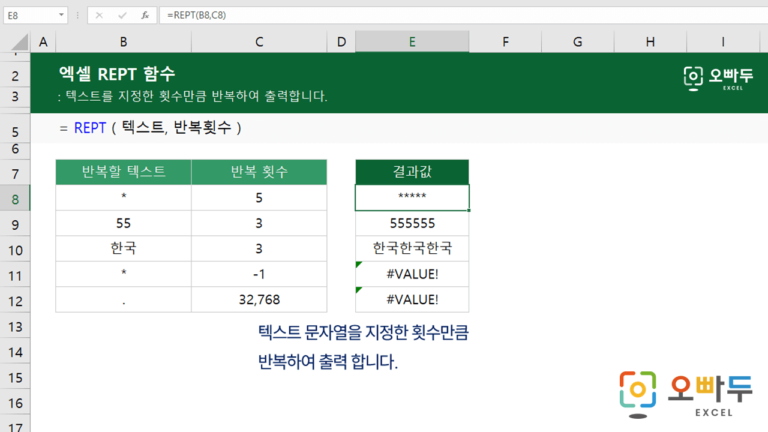Screen dimensions: 768x432
Task: Select result cell showing 555555
Action: pyautogui.click(x=412, y=223)
